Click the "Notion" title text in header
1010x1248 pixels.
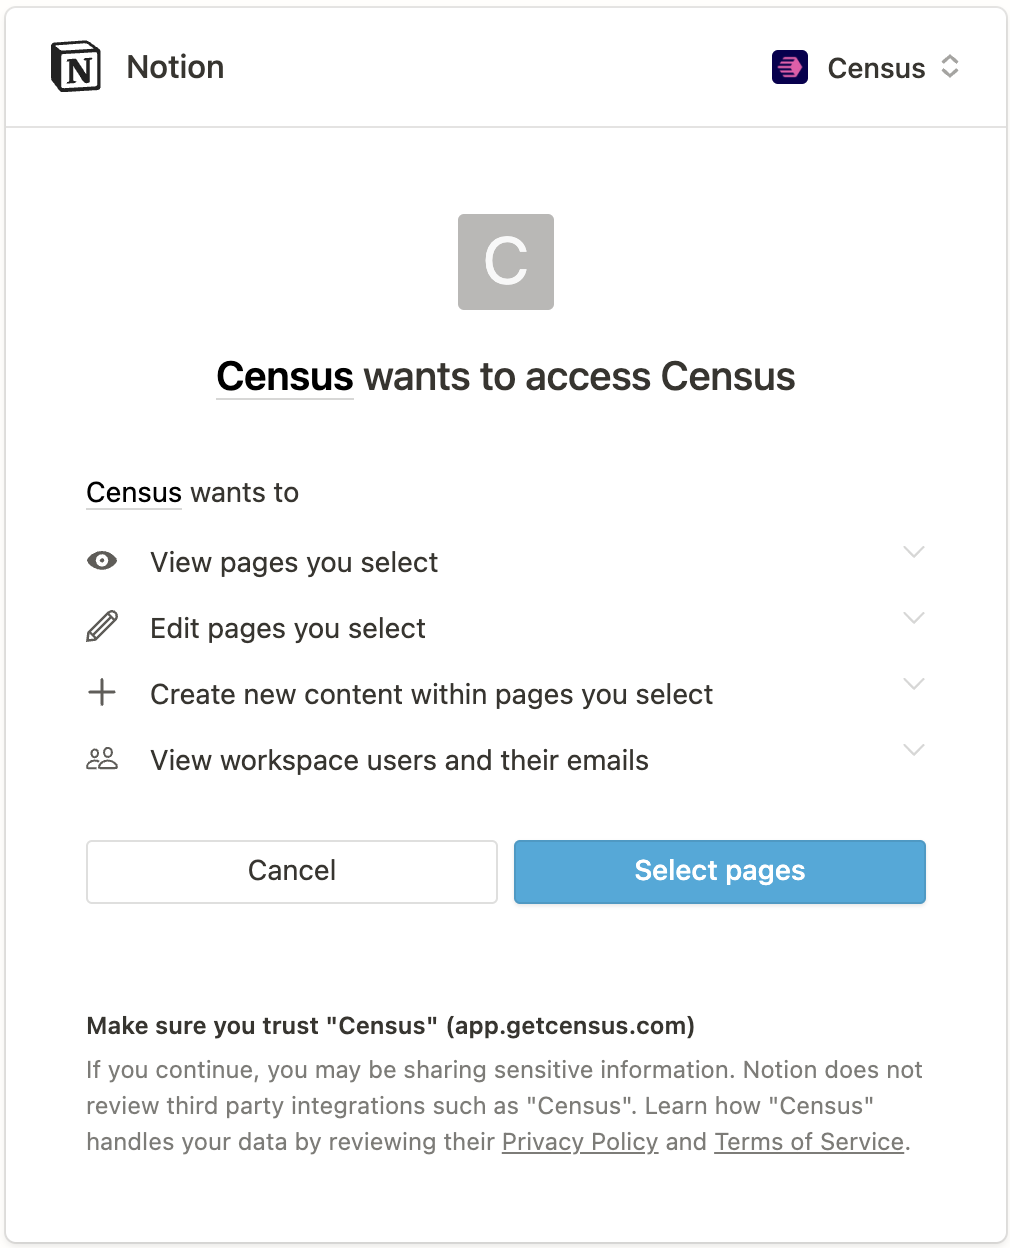click(x=175, y=67)
